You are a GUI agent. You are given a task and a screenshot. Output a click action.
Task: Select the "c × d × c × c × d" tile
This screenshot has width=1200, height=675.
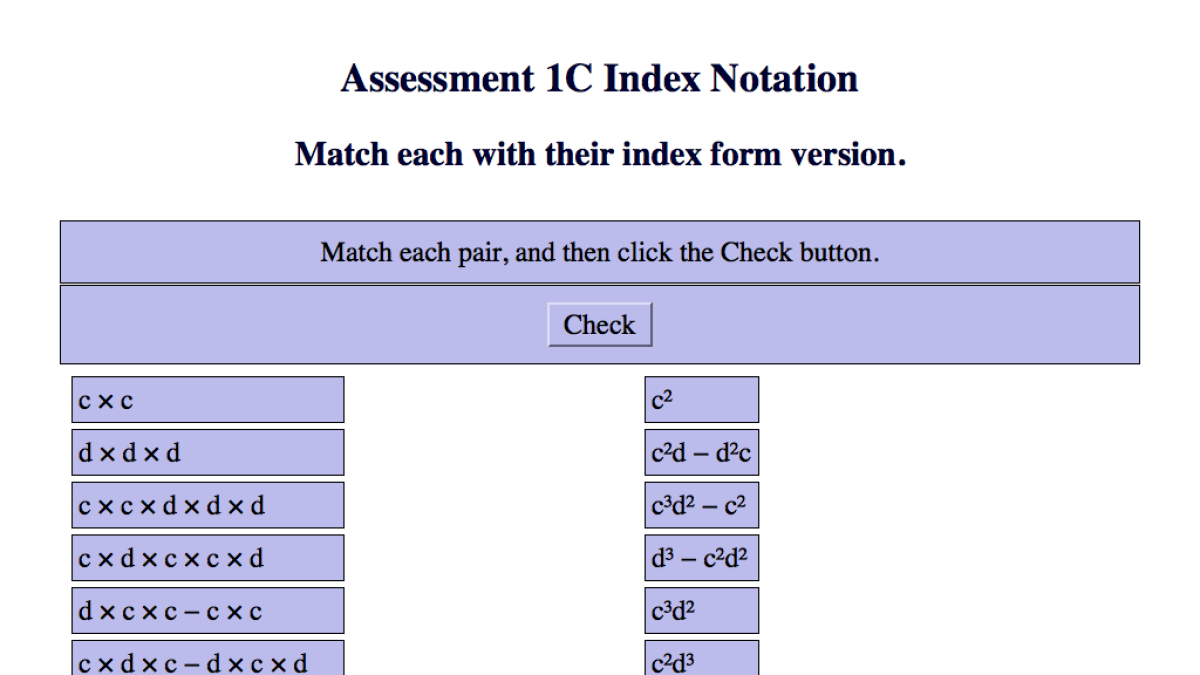[207, 557]
